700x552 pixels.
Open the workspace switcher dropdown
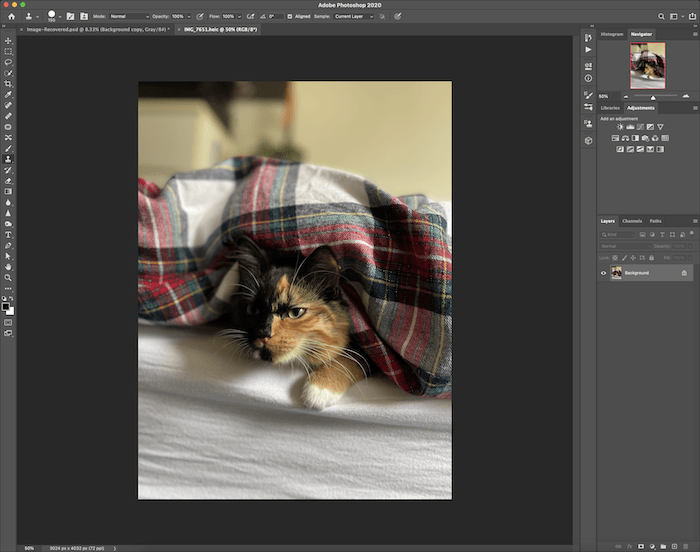[676, 17]
